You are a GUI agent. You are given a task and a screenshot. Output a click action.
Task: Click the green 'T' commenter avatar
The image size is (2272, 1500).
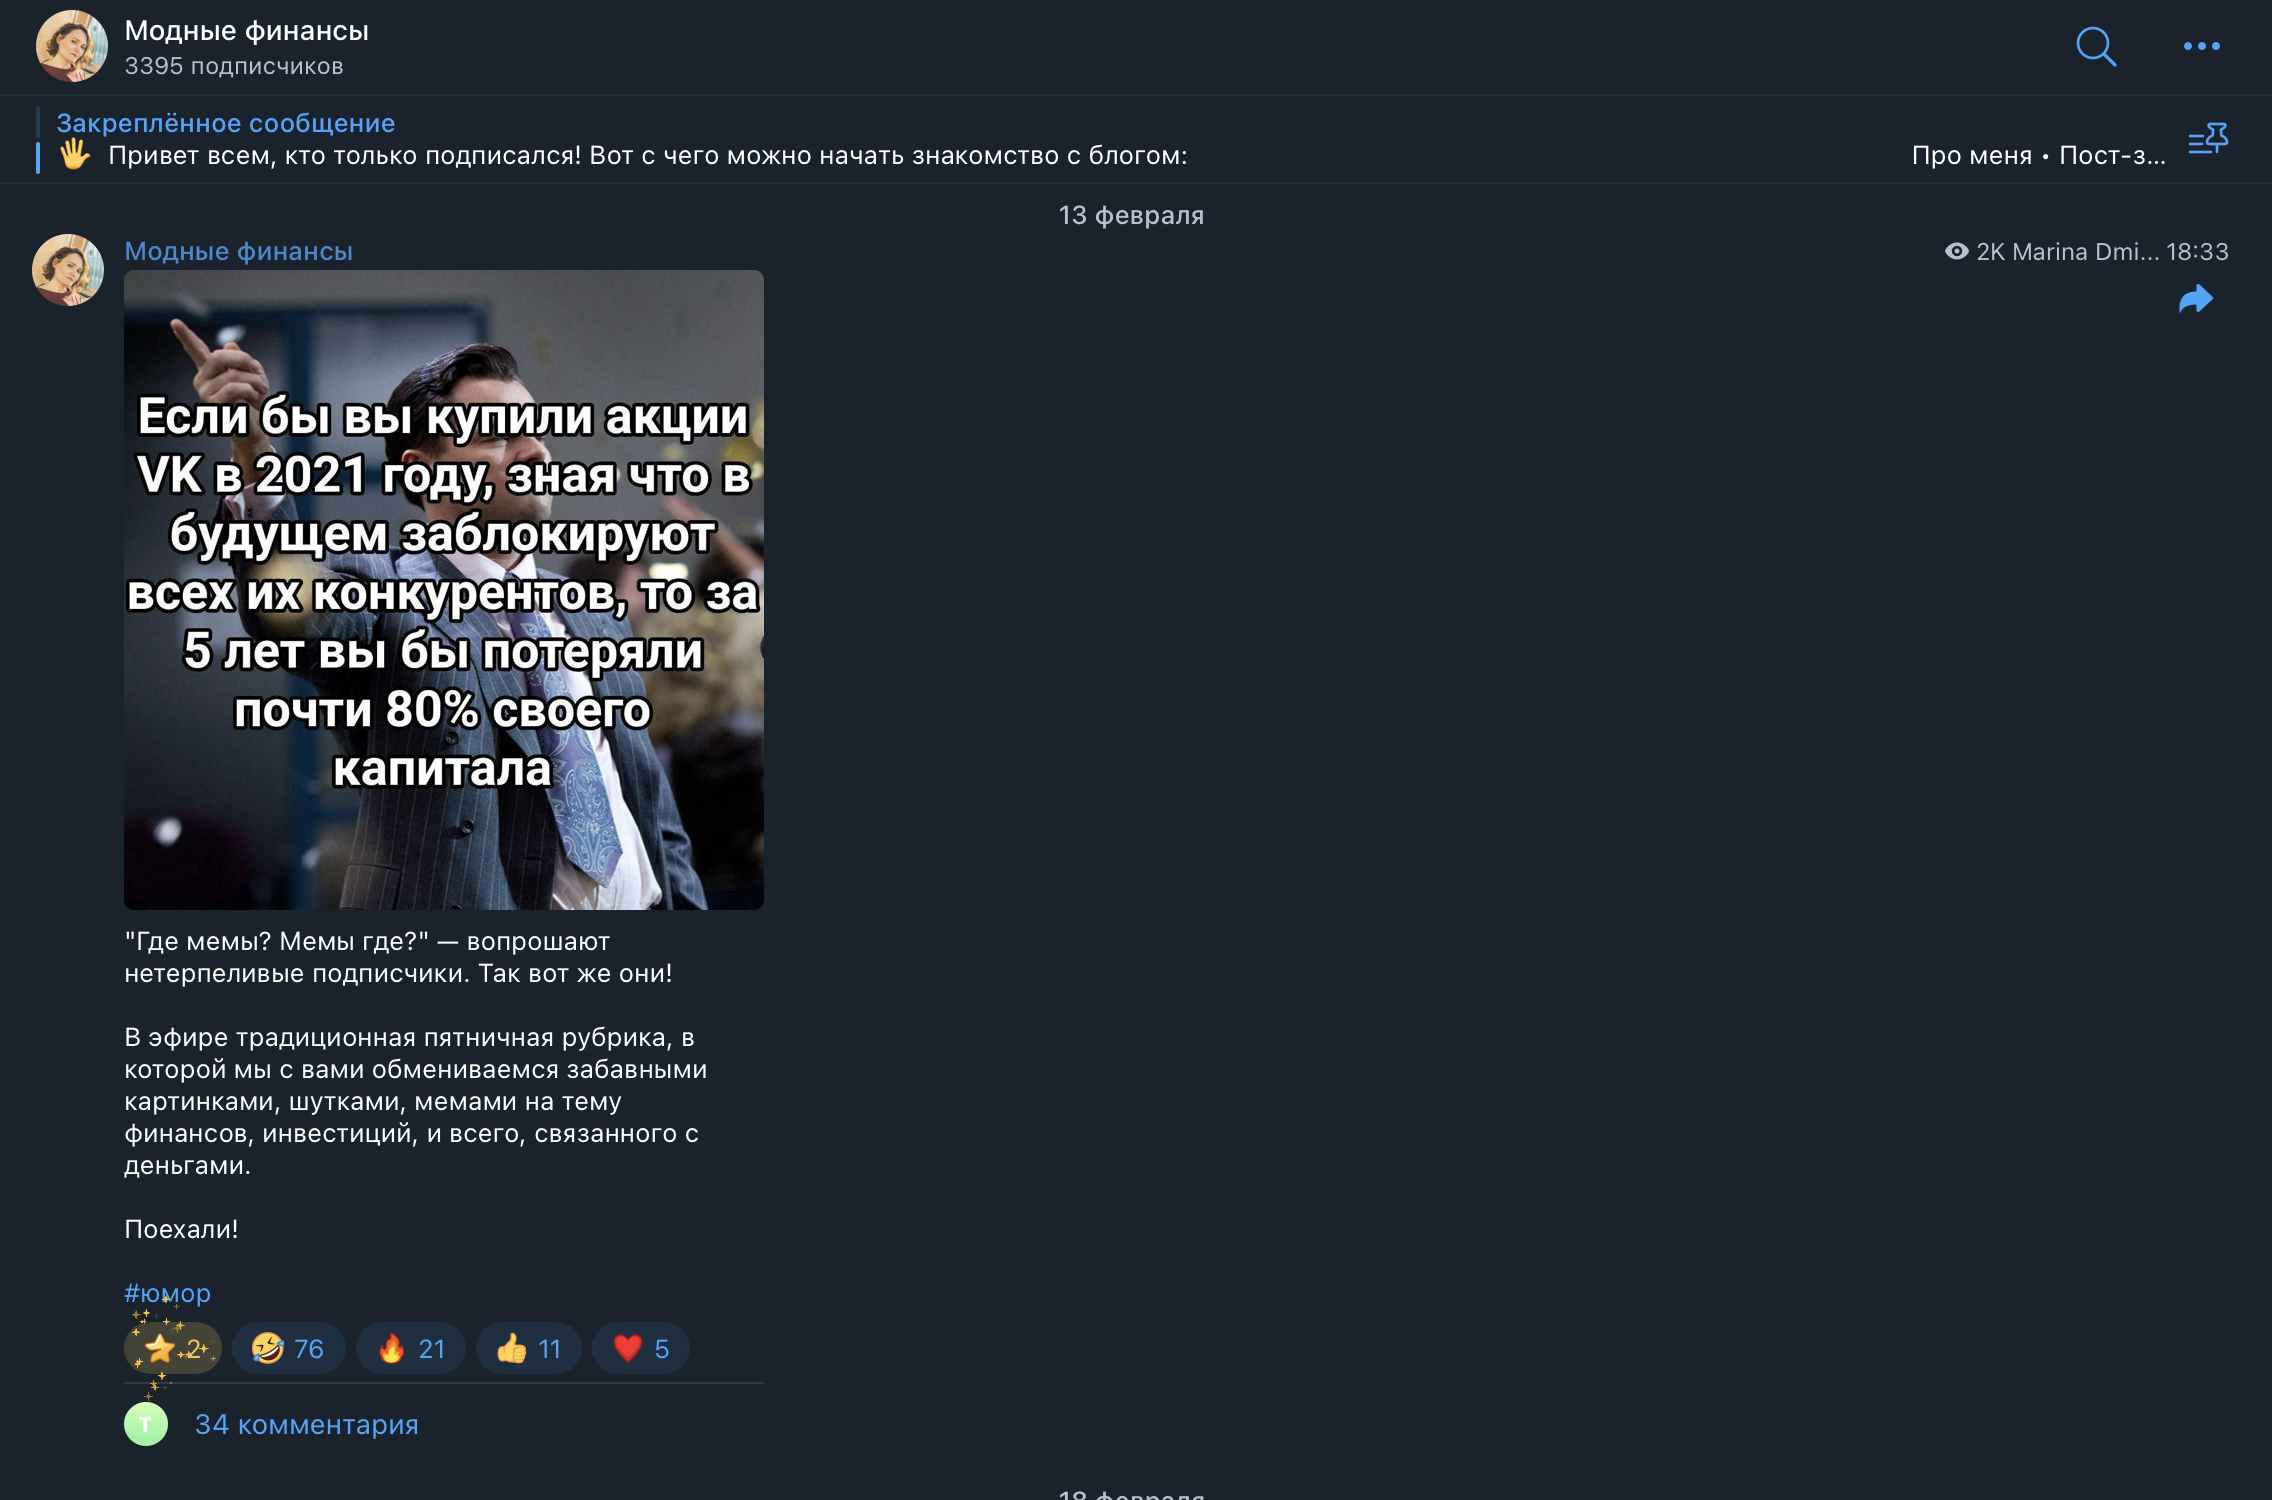point(146,1425)
